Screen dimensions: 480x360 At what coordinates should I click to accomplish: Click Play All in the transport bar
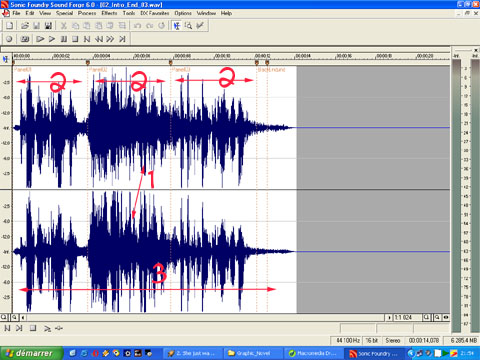(x=40, y=39)
